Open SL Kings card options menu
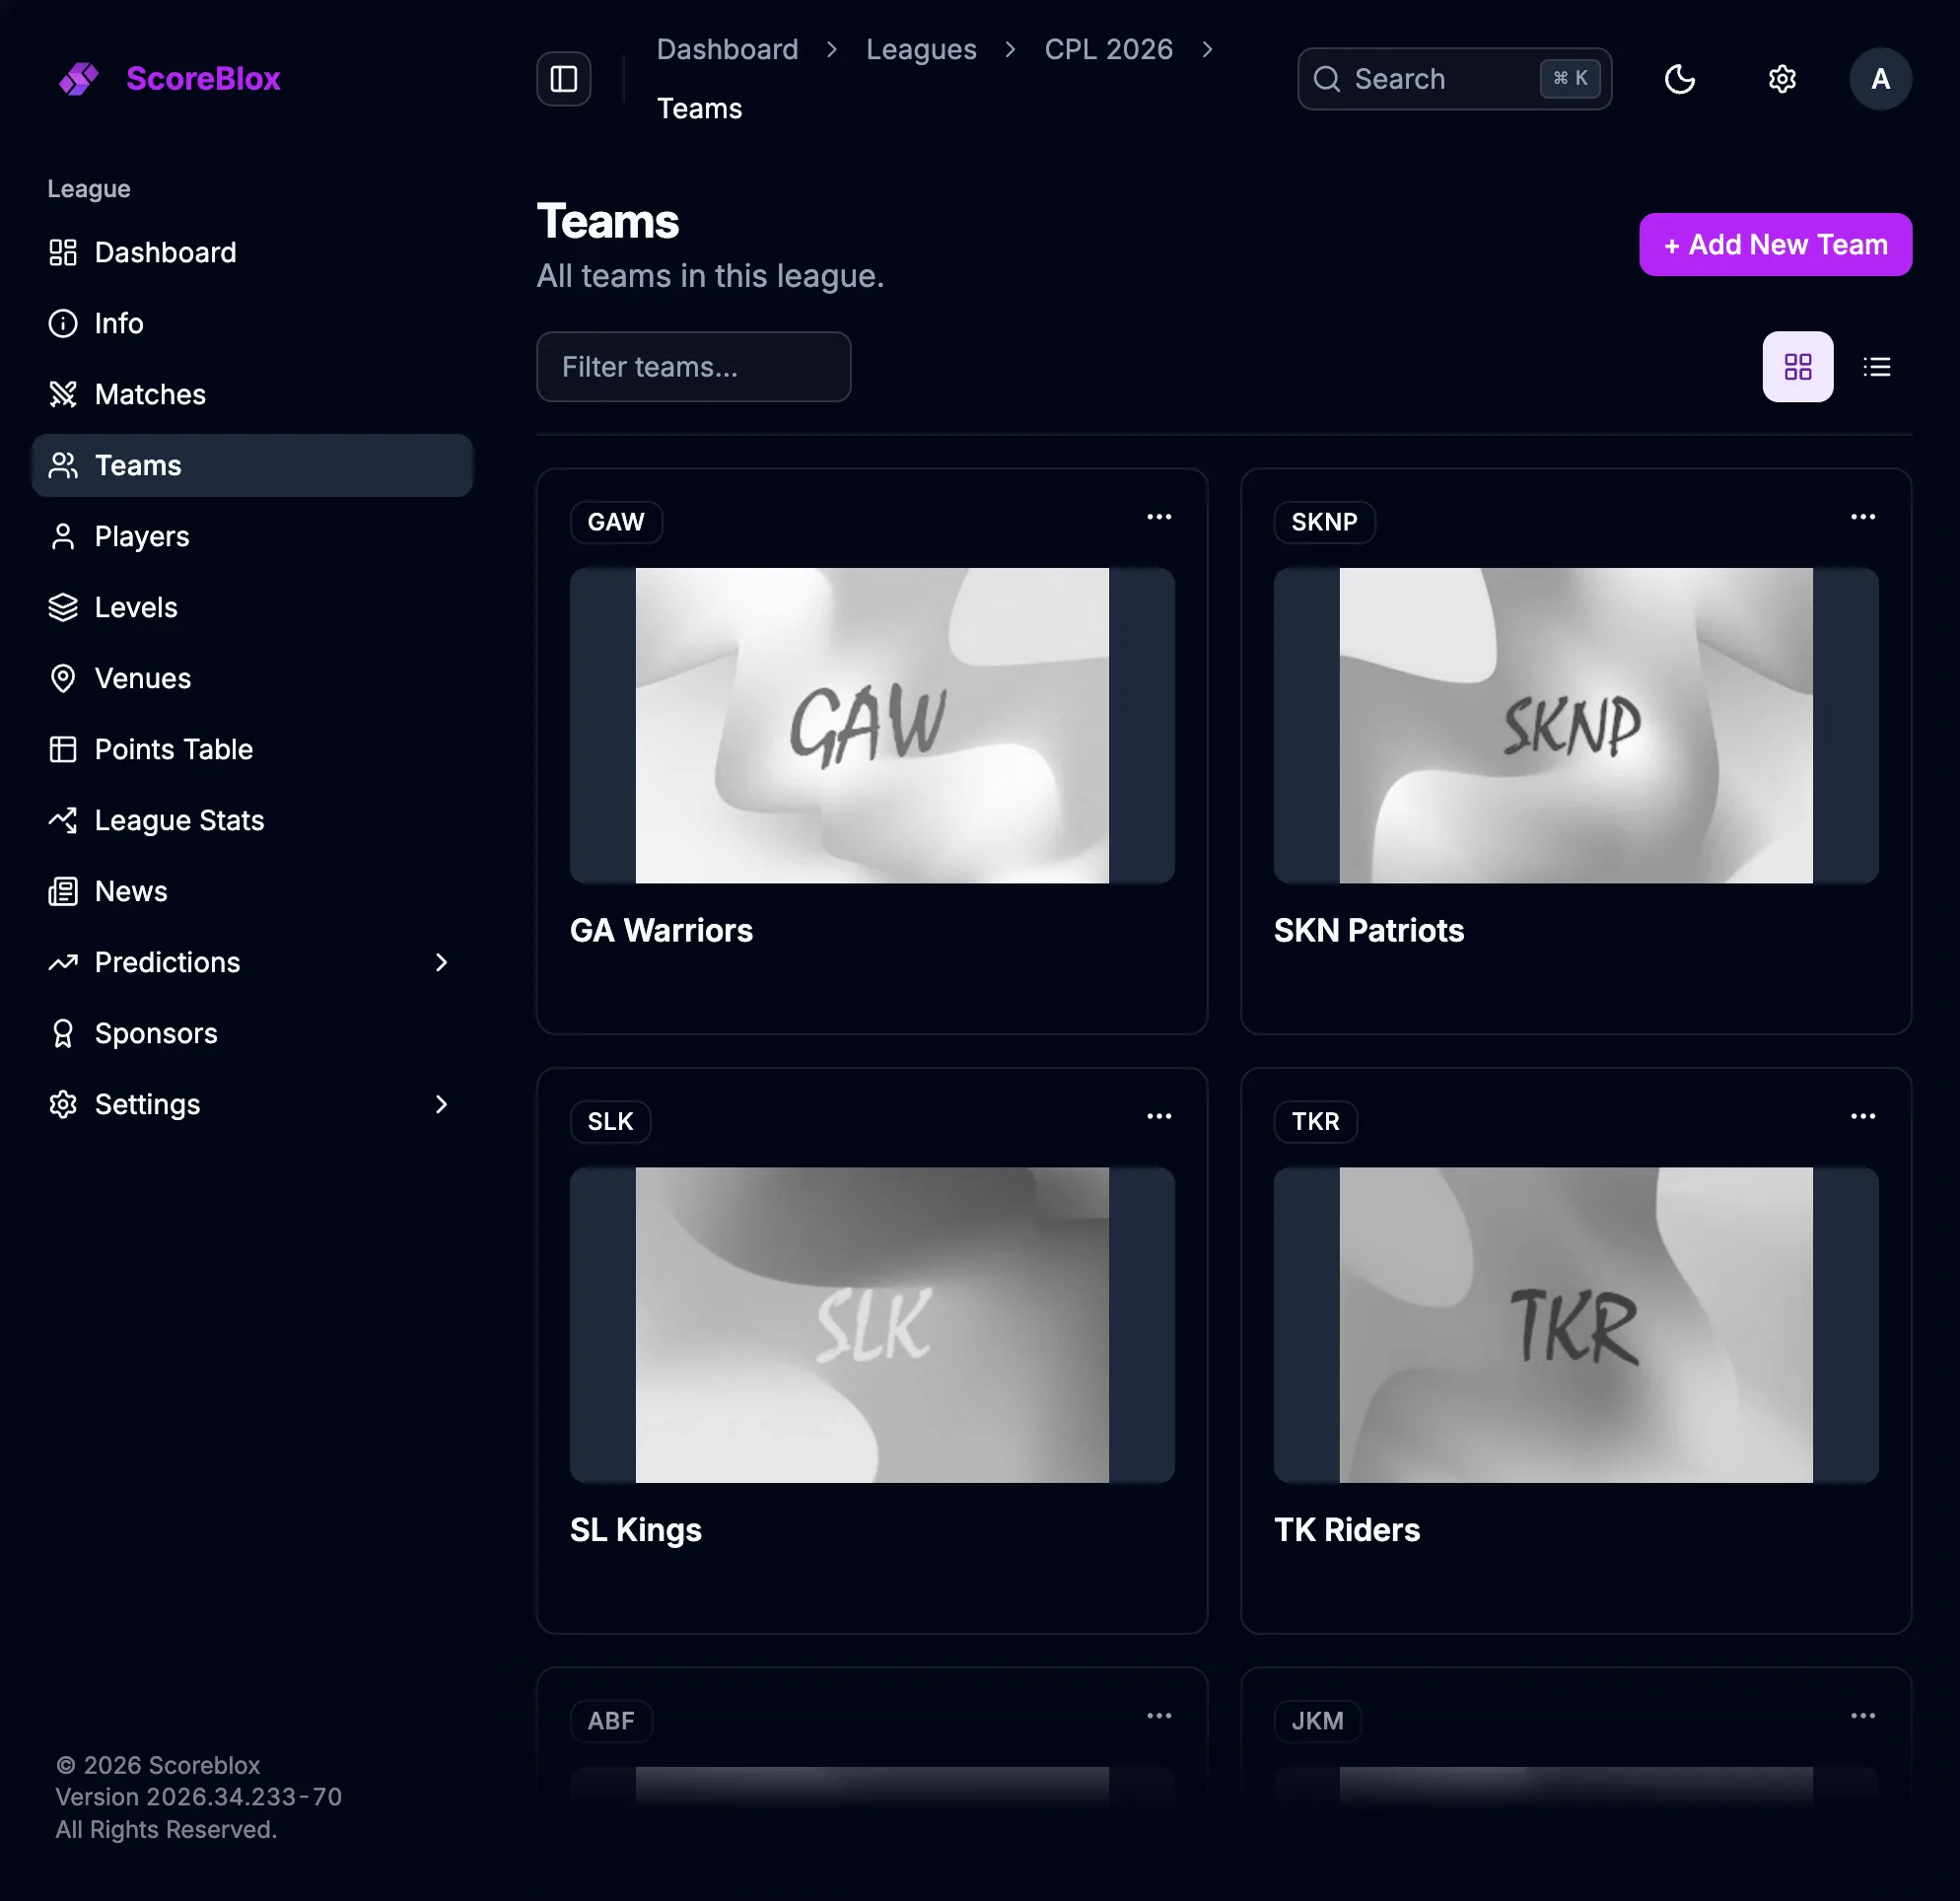Viewport: 1960px width, 1901px height. click(1159, 1116)
